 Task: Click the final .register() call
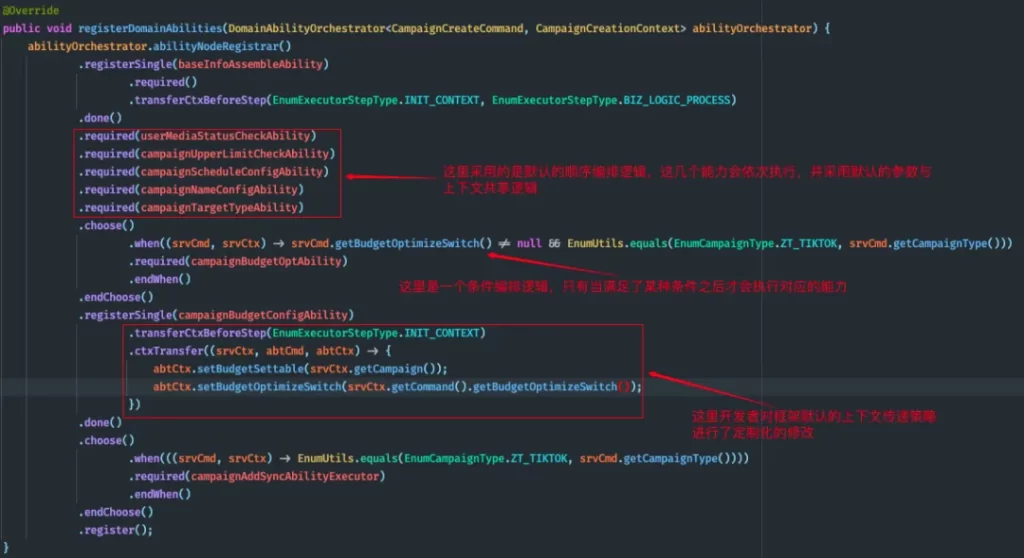coord(116,530)
